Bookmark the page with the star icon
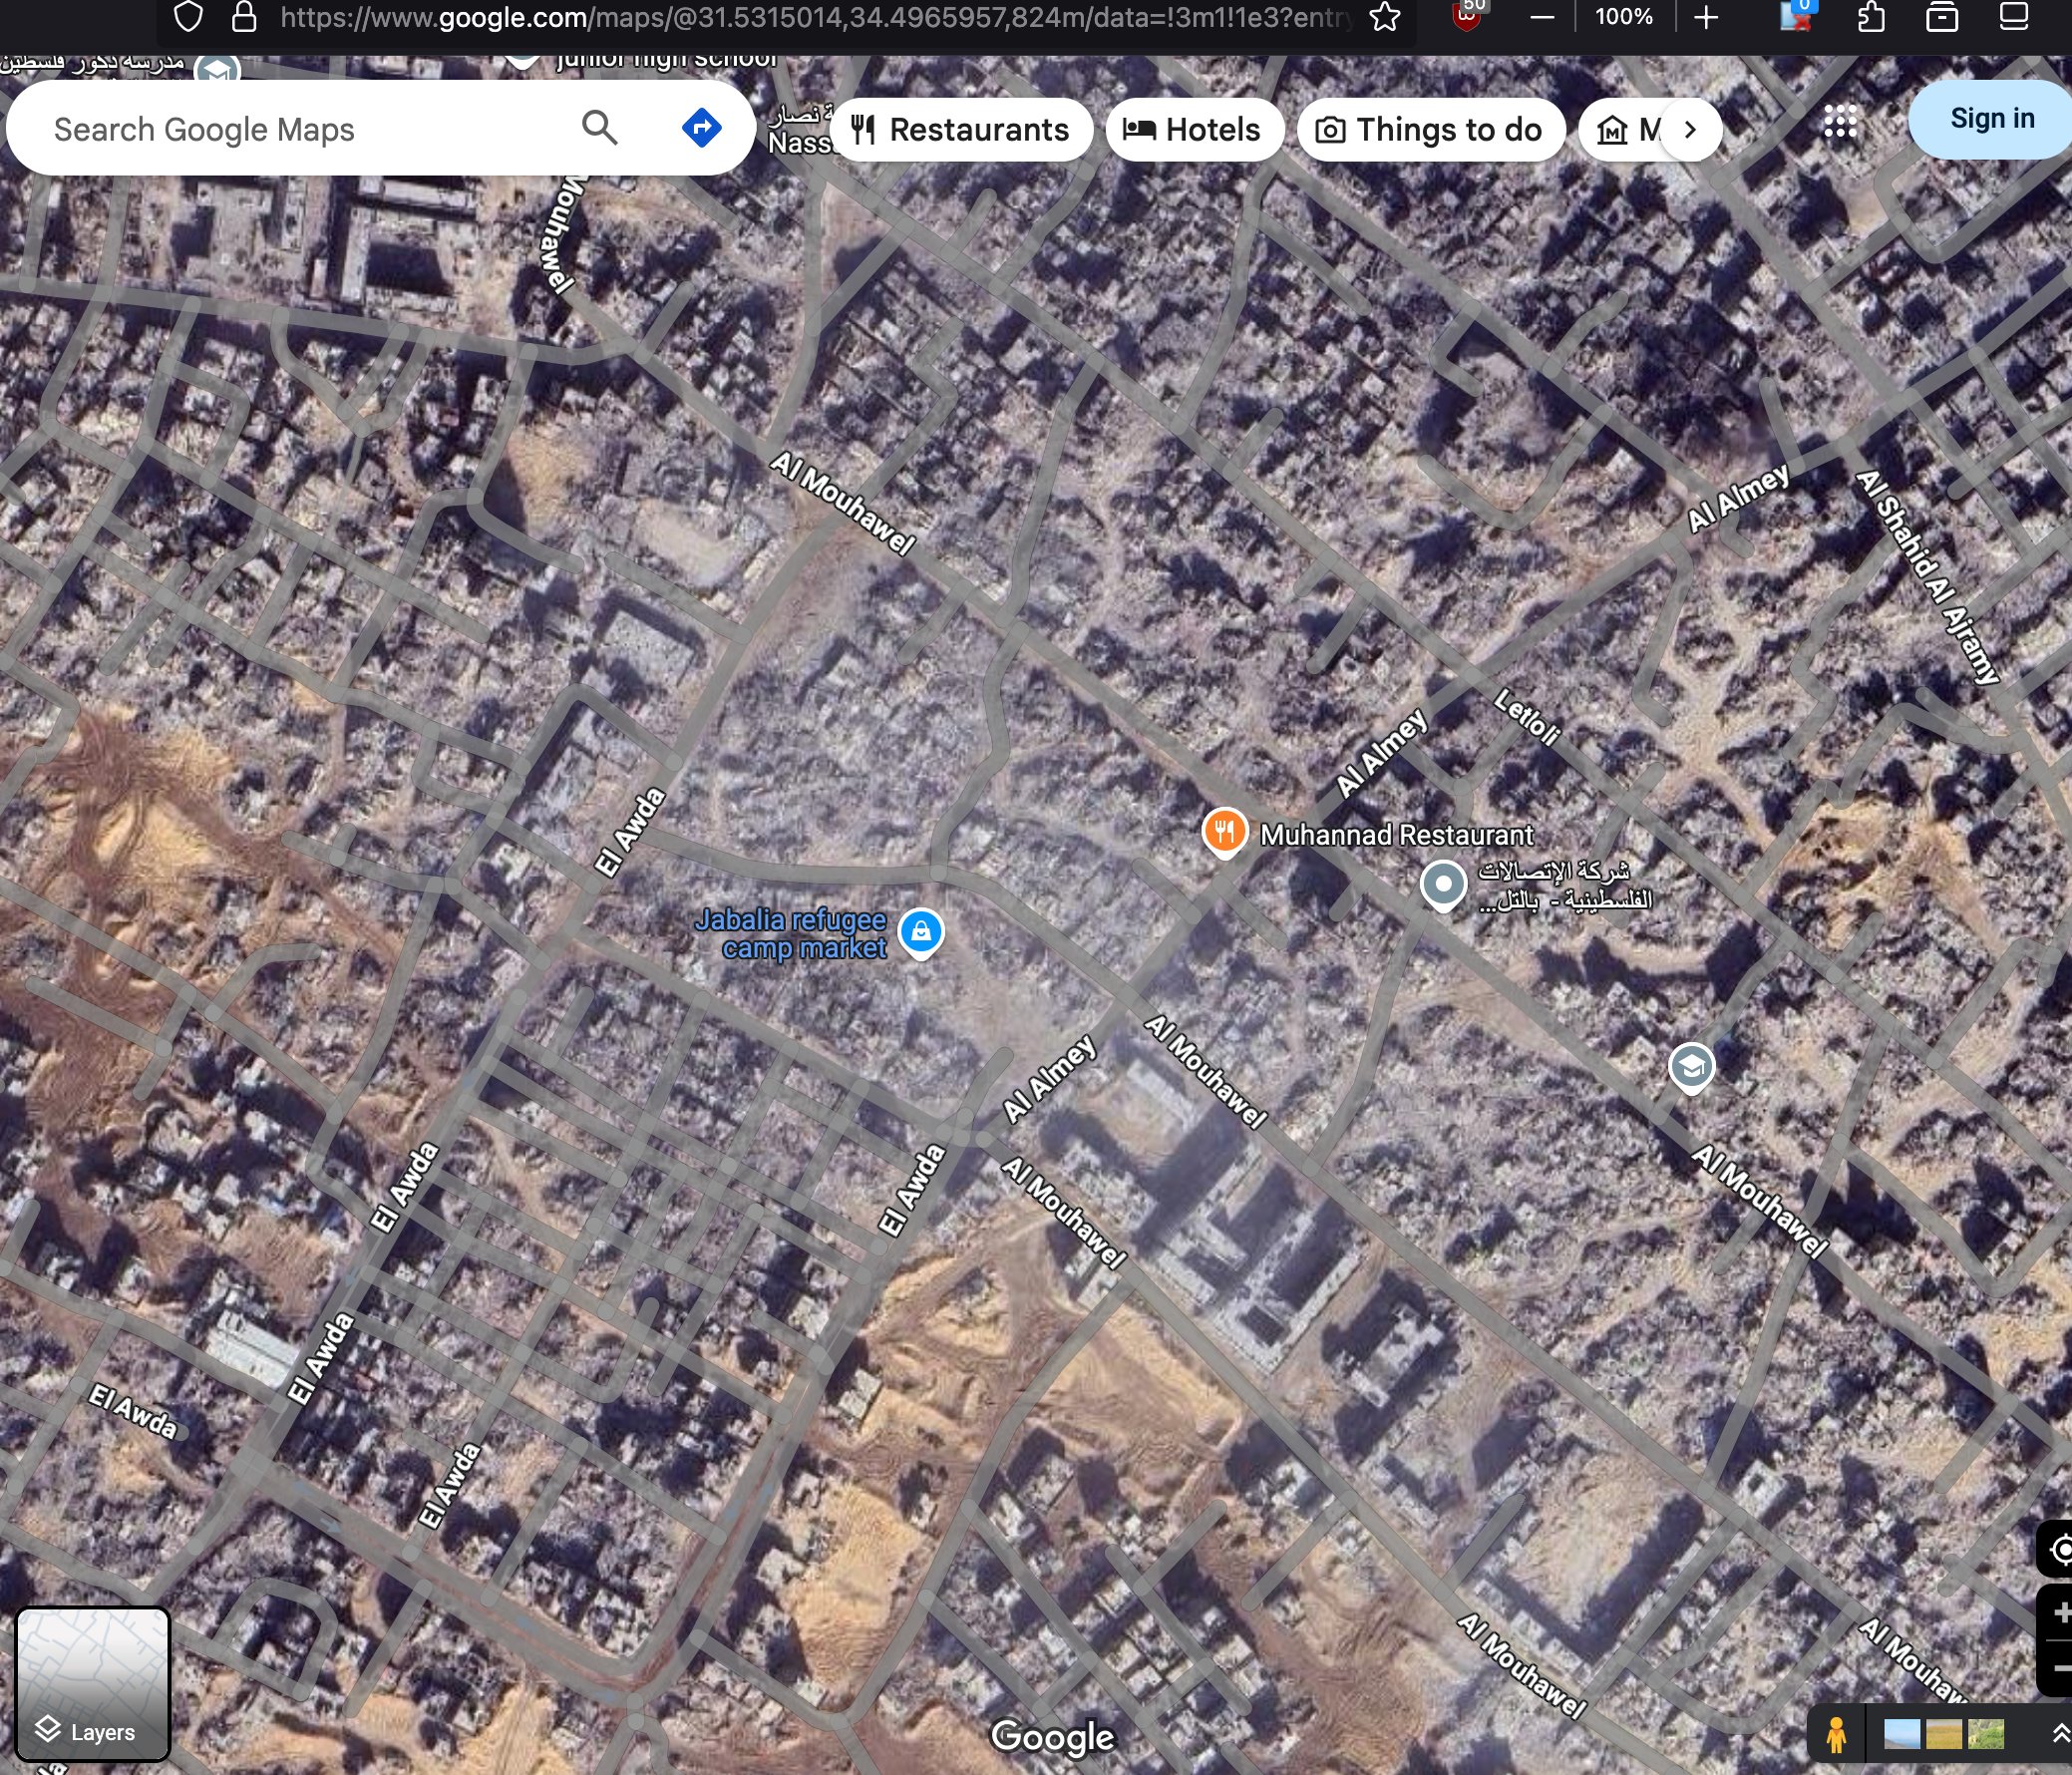The image size is (2072, 1775). pos(1385,17)
